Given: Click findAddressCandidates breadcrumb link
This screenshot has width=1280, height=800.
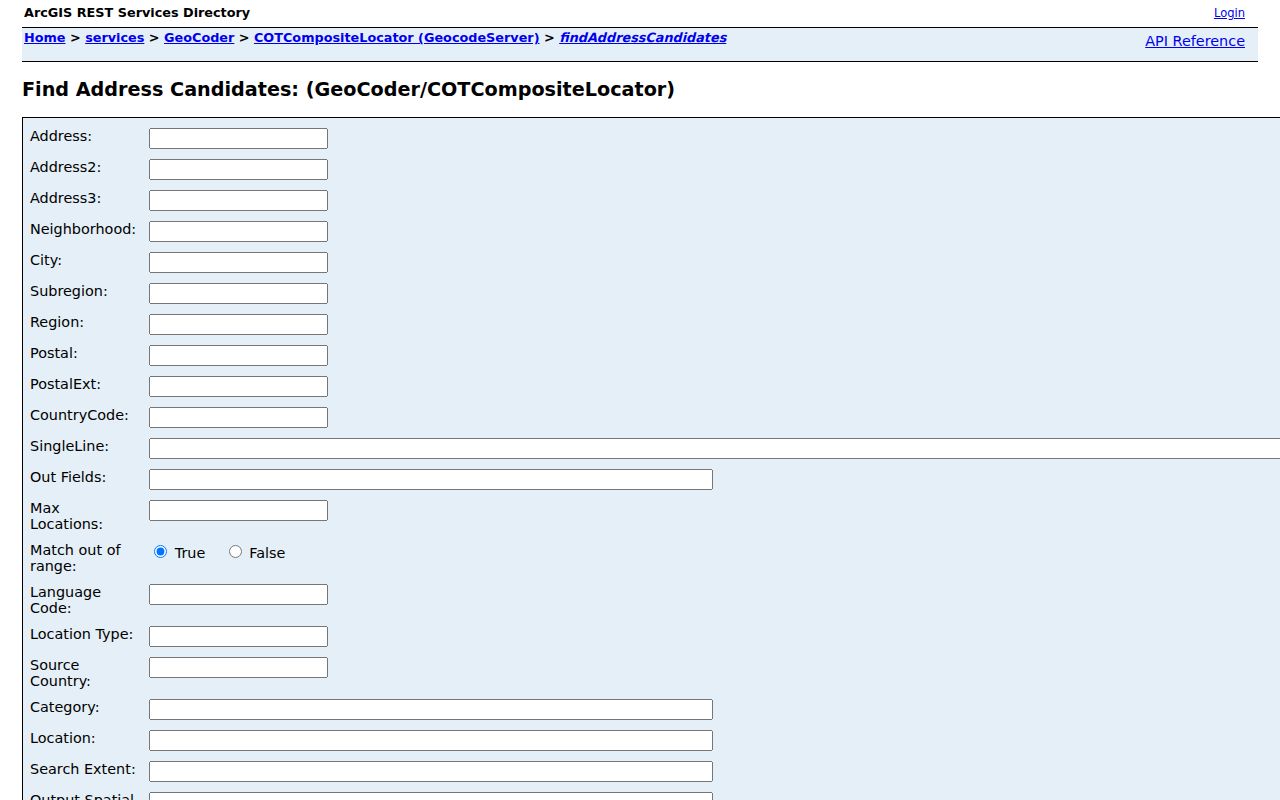Looking at the screenshot, I should pos(643,38).
